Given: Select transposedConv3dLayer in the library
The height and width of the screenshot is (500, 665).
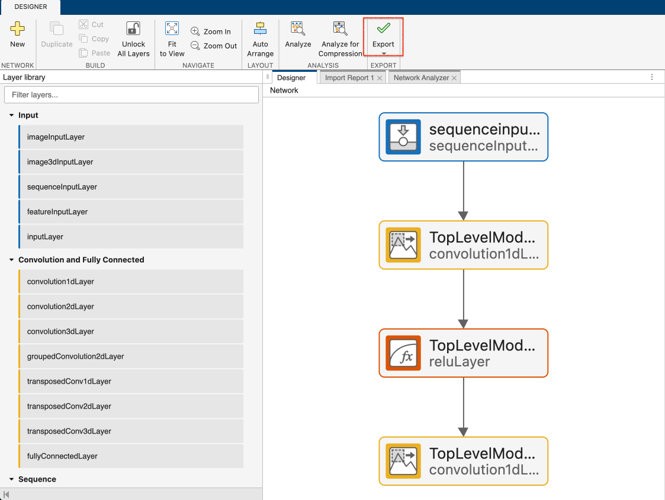Looking at the screenshot, I should (x=131, y=431).
